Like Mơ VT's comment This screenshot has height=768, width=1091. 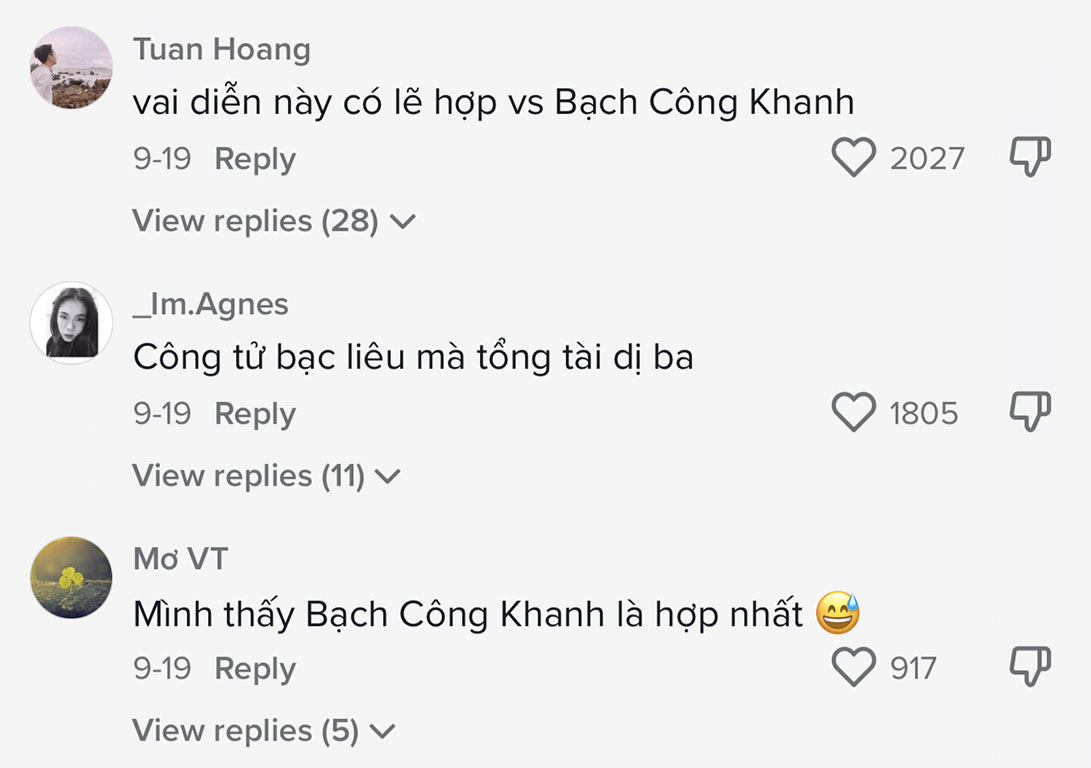tap(853, 668)
